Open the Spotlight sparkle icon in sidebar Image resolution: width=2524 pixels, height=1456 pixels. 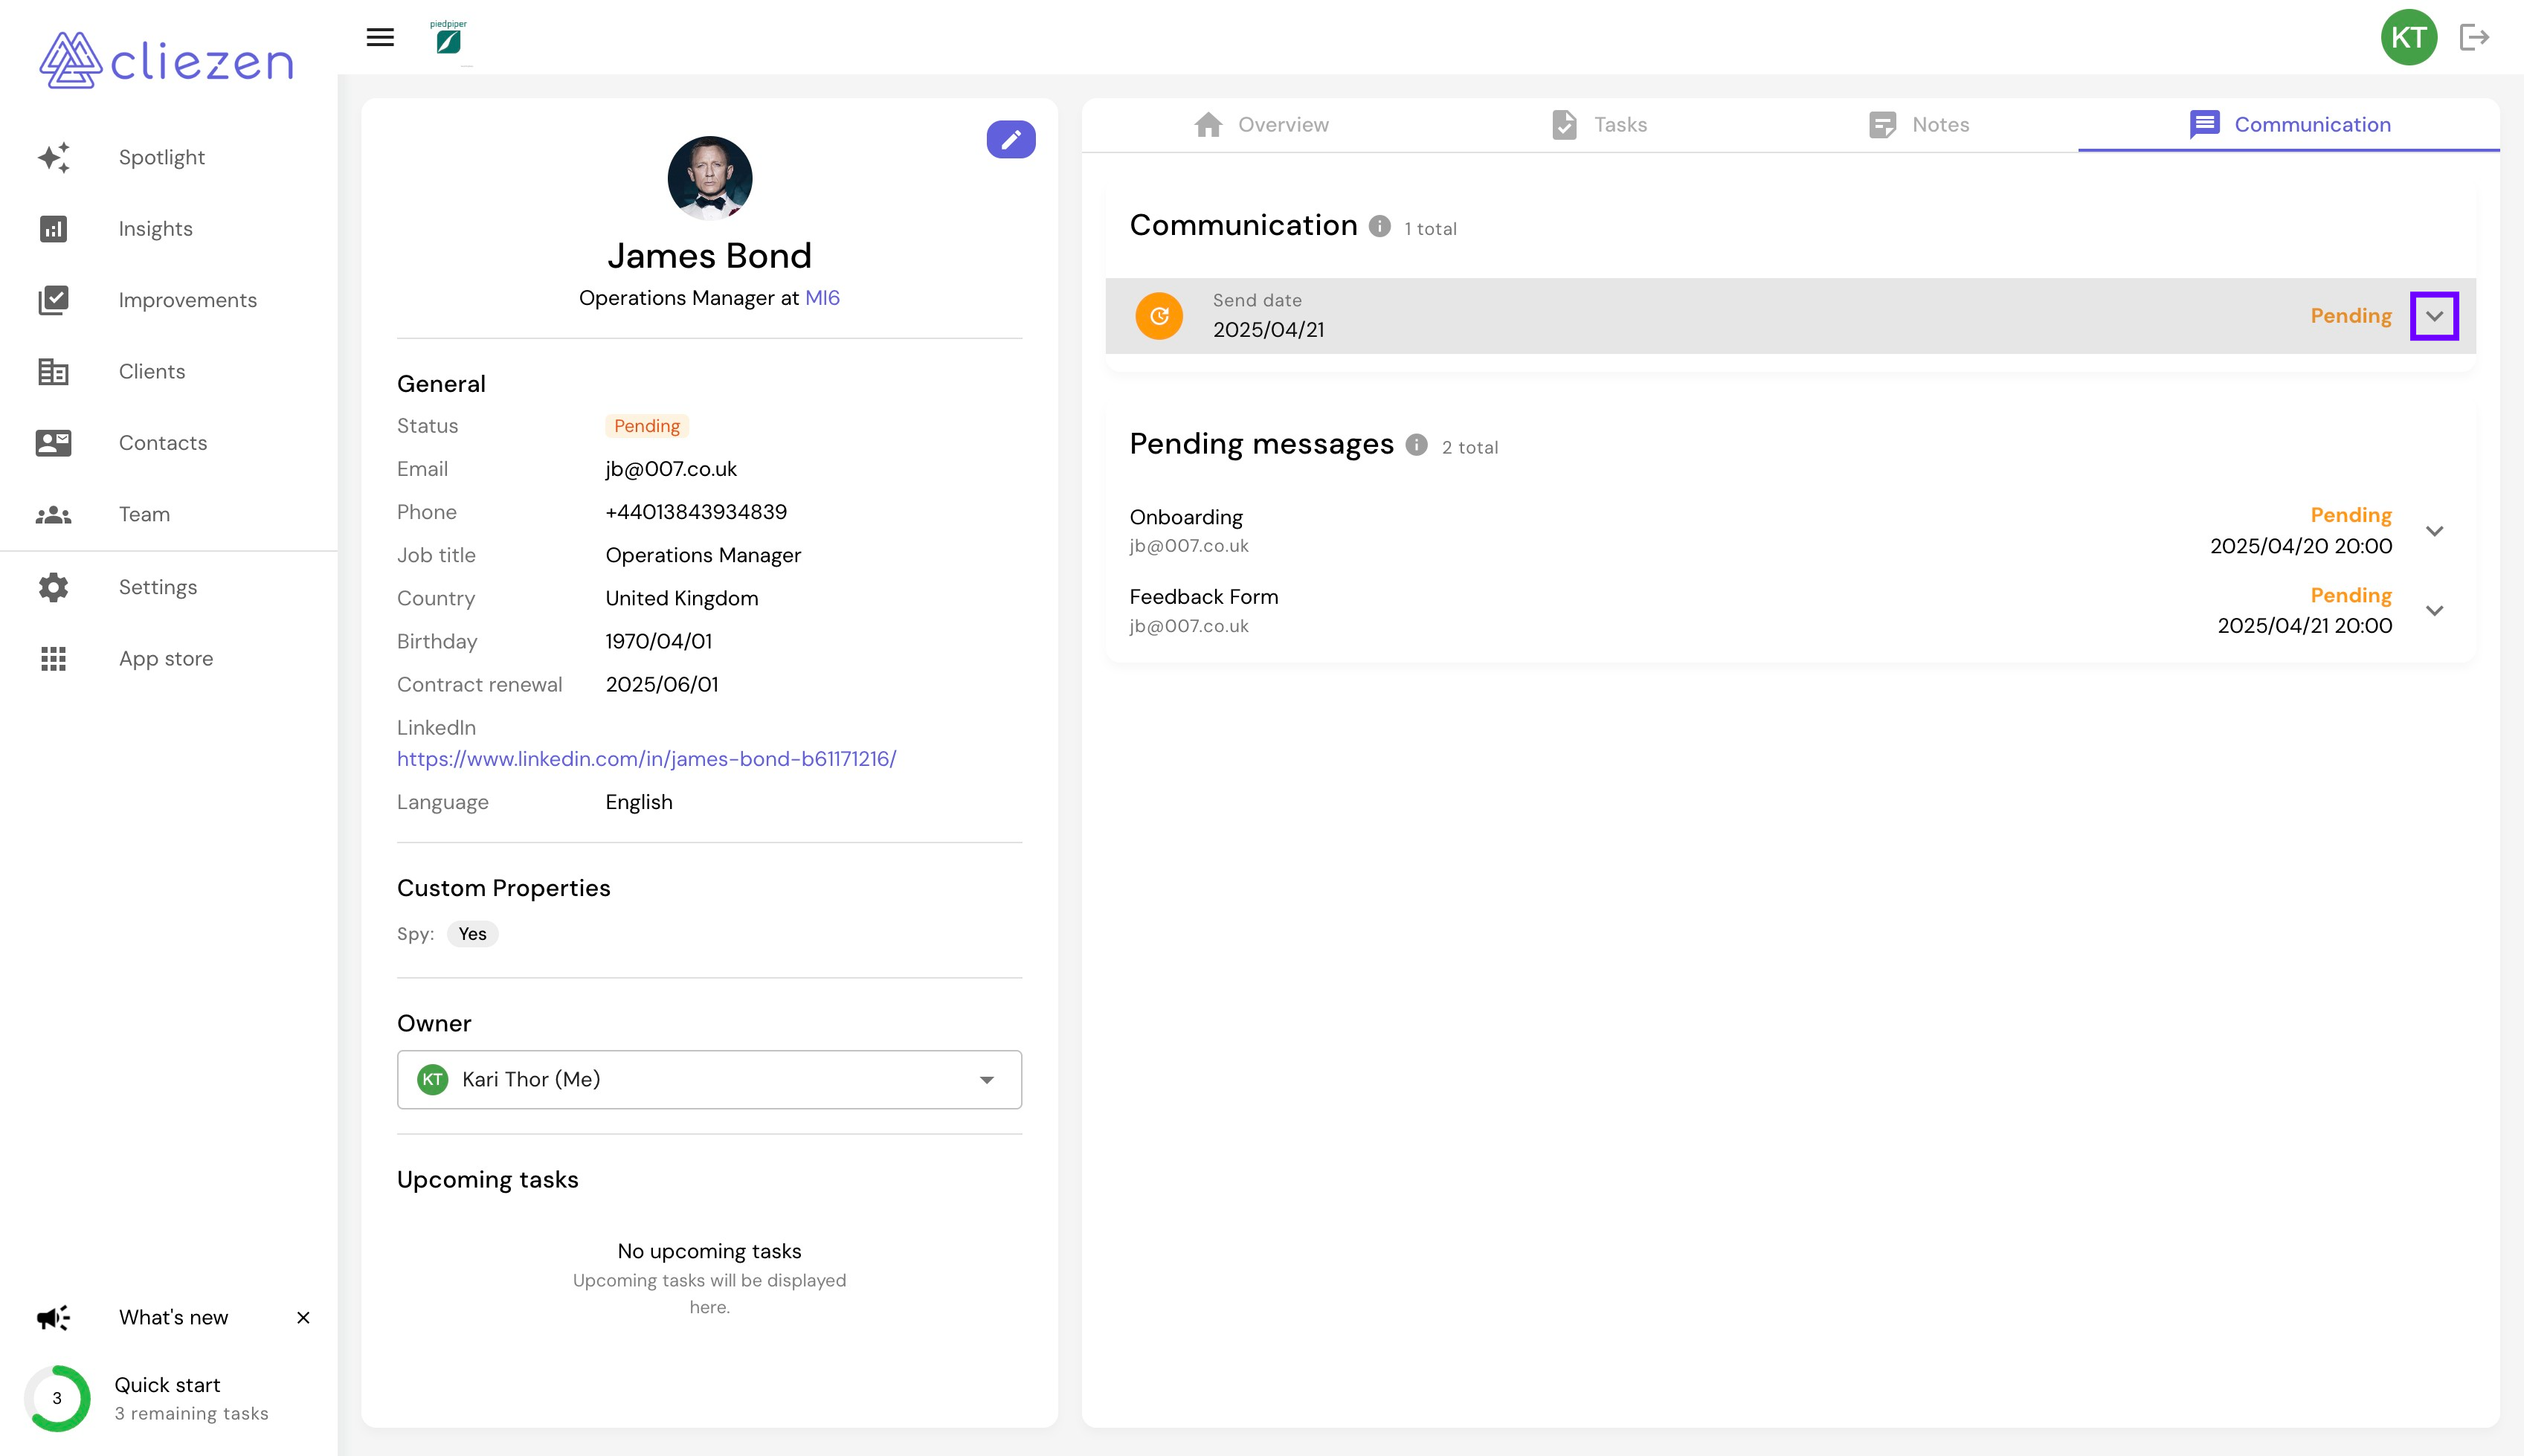(54, 157)
